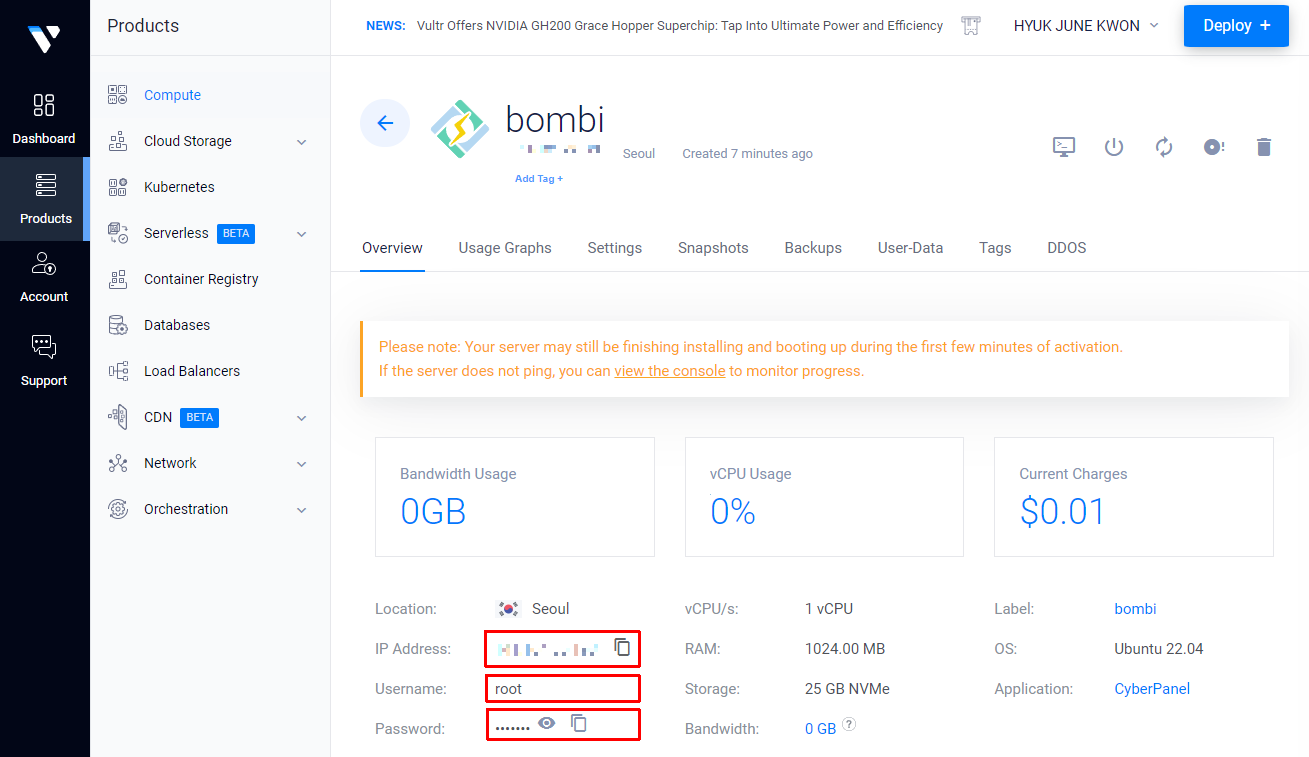Click the 0 GB bandwidth link
1309x757 pixels.
tap(820, 729)
